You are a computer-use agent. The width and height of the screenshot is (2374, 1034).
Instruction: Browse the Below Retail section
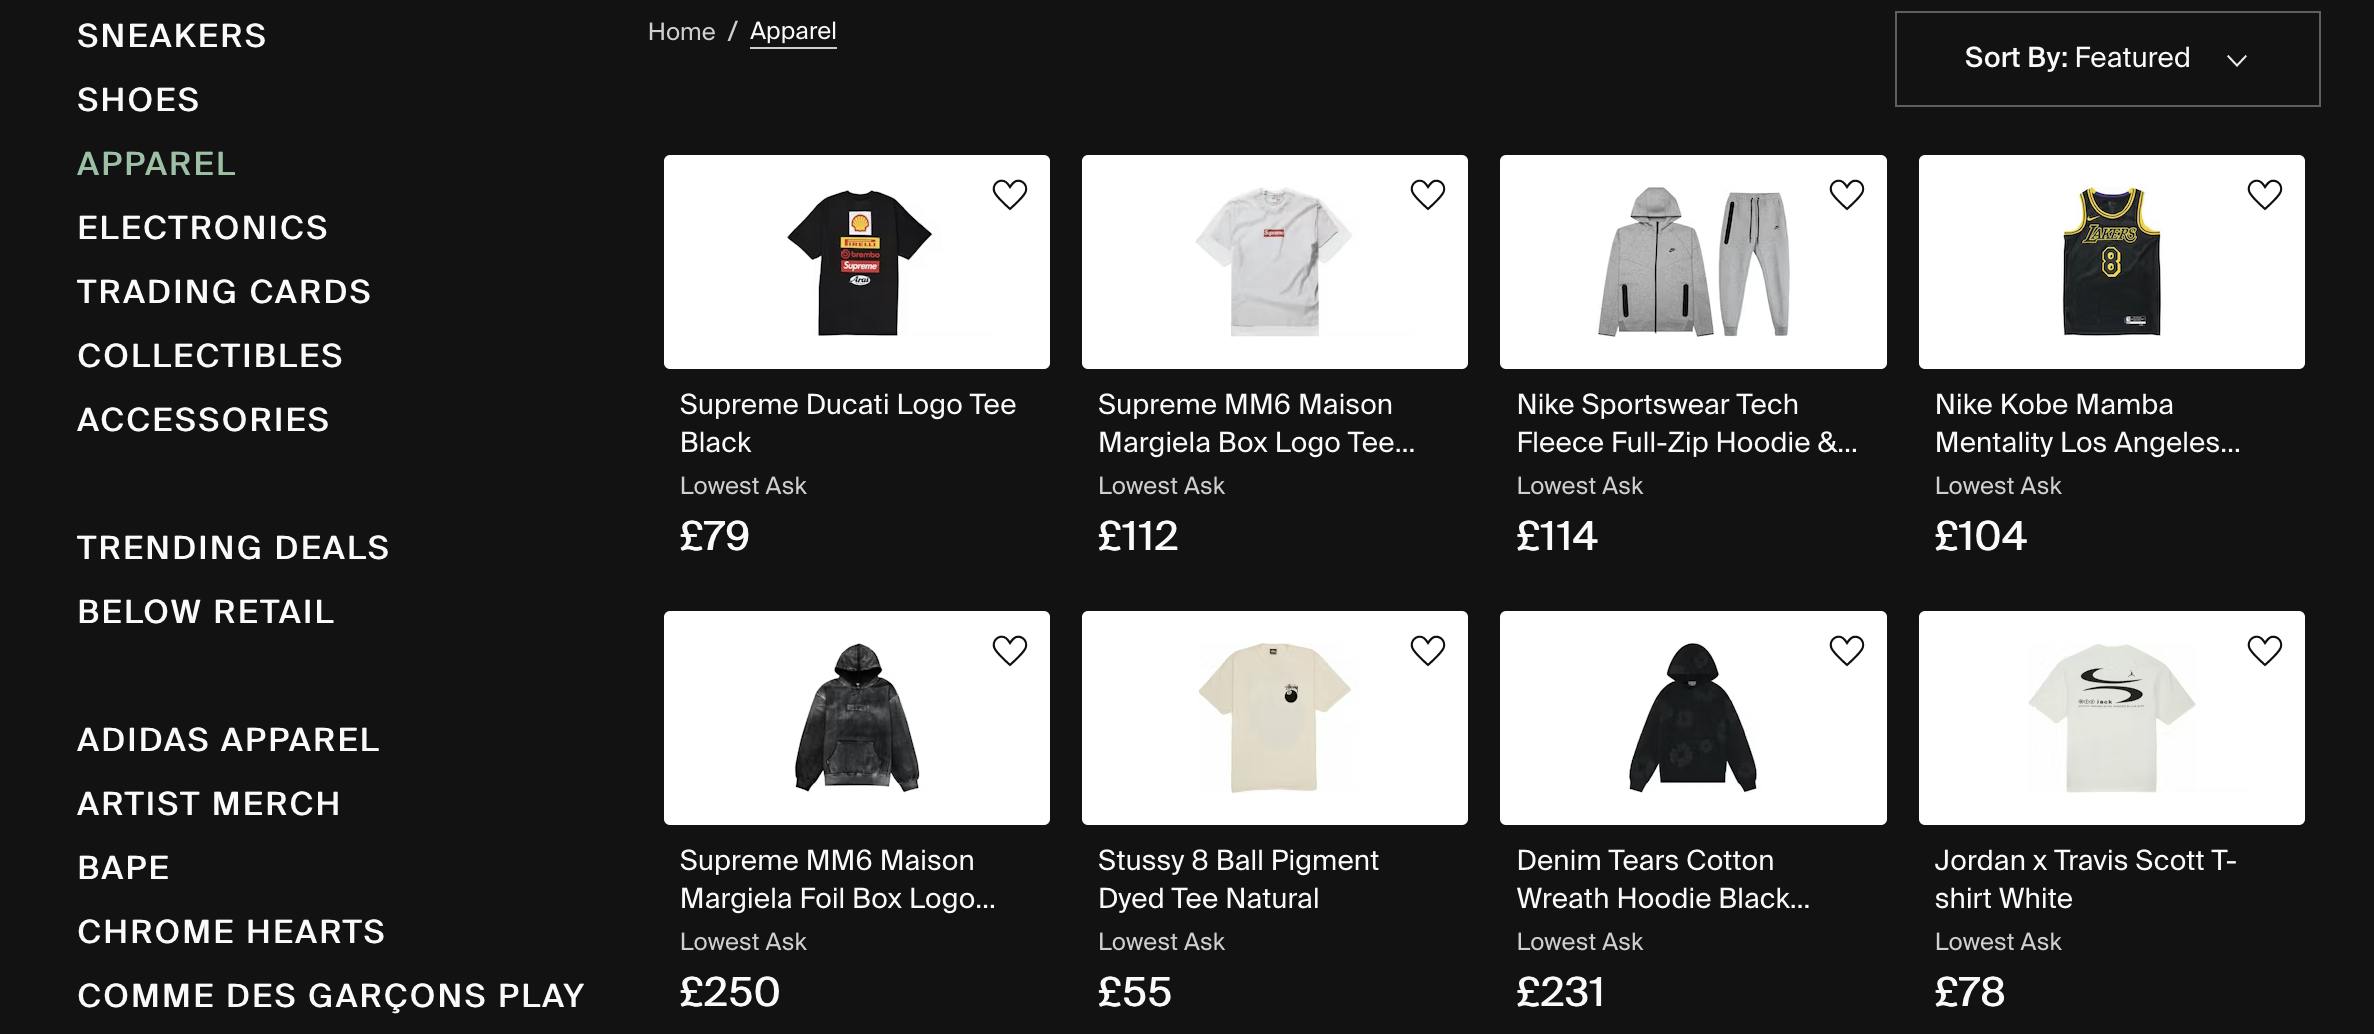(206, 612)
